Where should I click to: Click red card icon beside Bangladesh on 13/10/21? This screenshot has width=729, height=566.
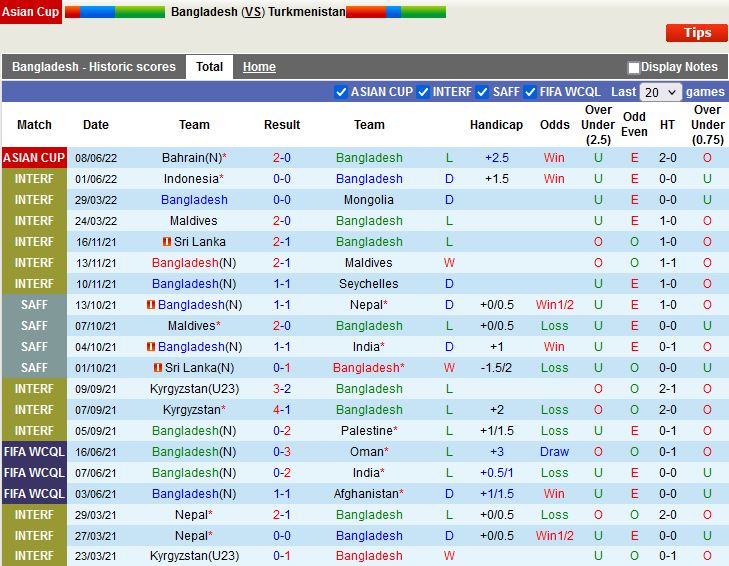click(x=151, y=305)
